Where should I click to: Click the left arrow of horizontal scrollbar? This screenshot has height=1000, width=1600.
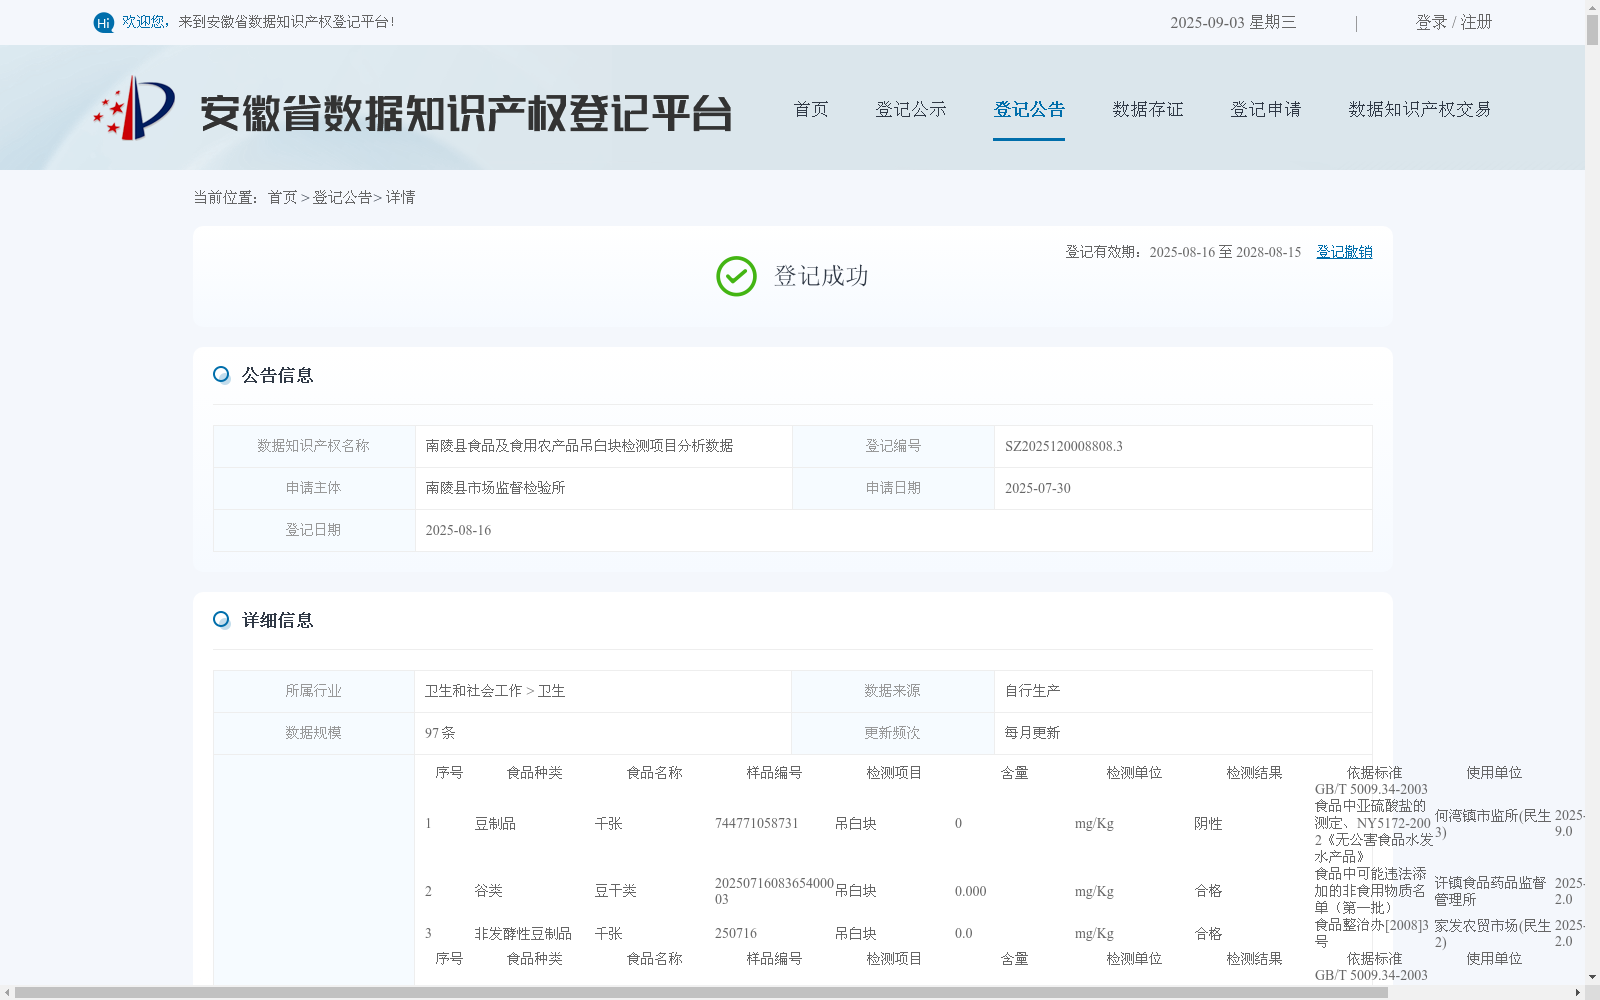pos(7,993)
